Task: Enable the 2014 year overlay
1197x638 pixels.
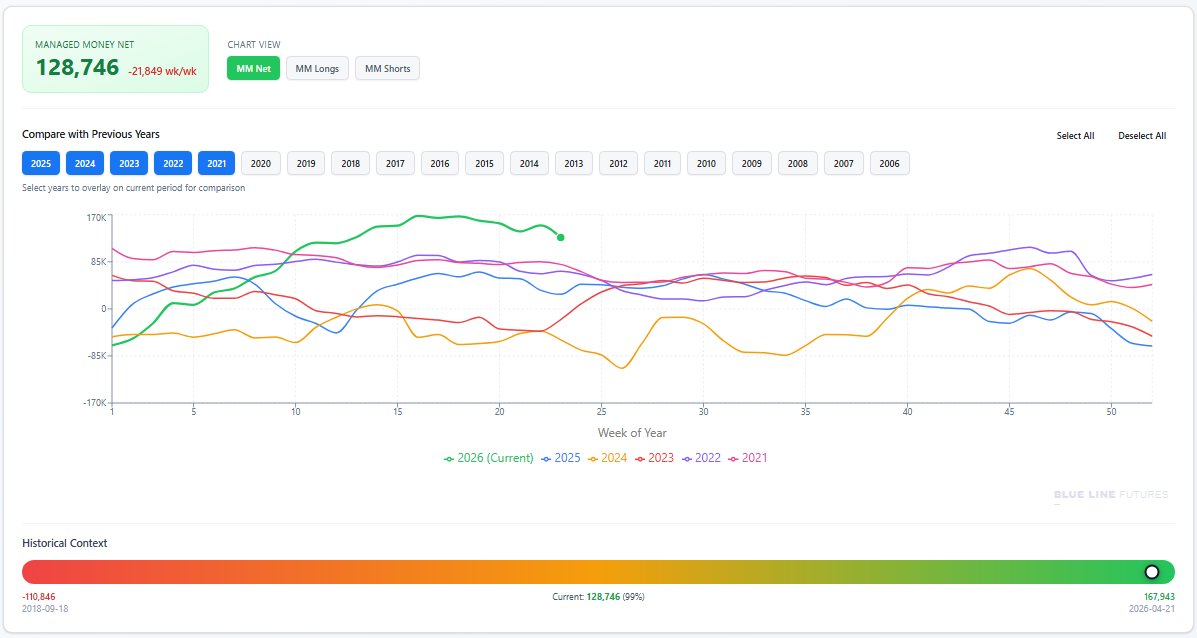Action: click(x=529, y=163)
